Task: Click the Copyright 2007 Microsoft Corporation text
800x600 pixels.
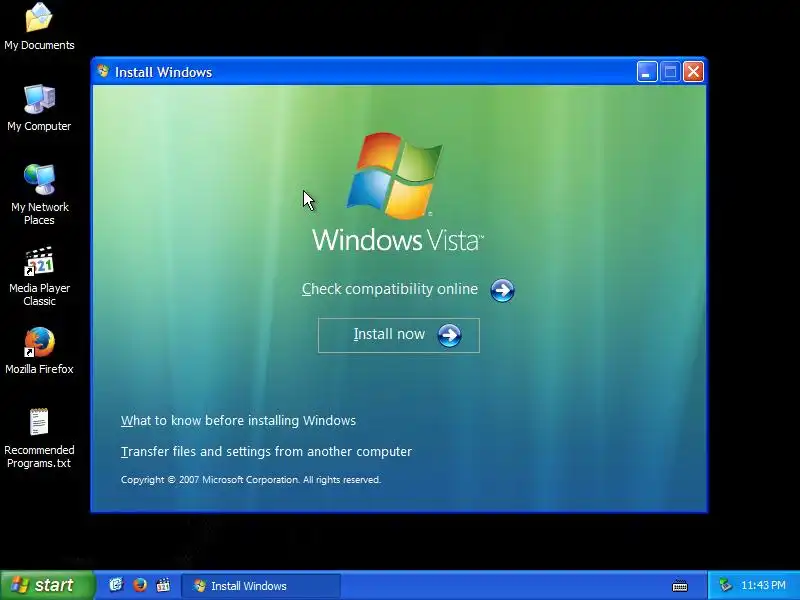Action: coord(251,480)
